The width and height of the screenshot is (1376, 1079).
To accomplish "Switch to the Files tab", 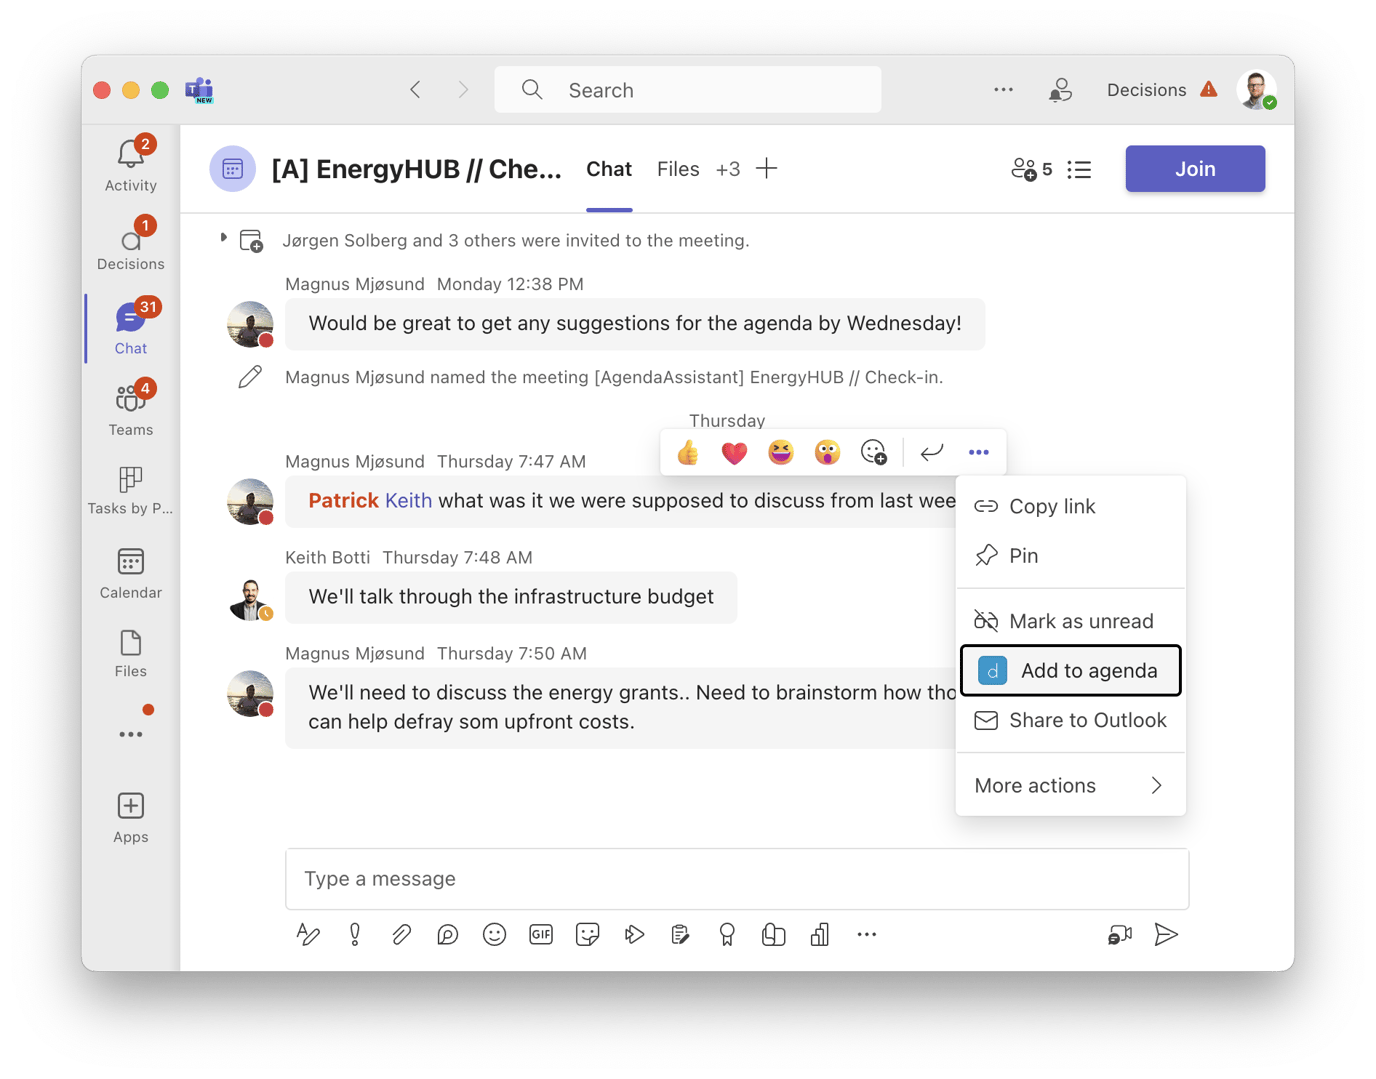I will tap(678, 169).
